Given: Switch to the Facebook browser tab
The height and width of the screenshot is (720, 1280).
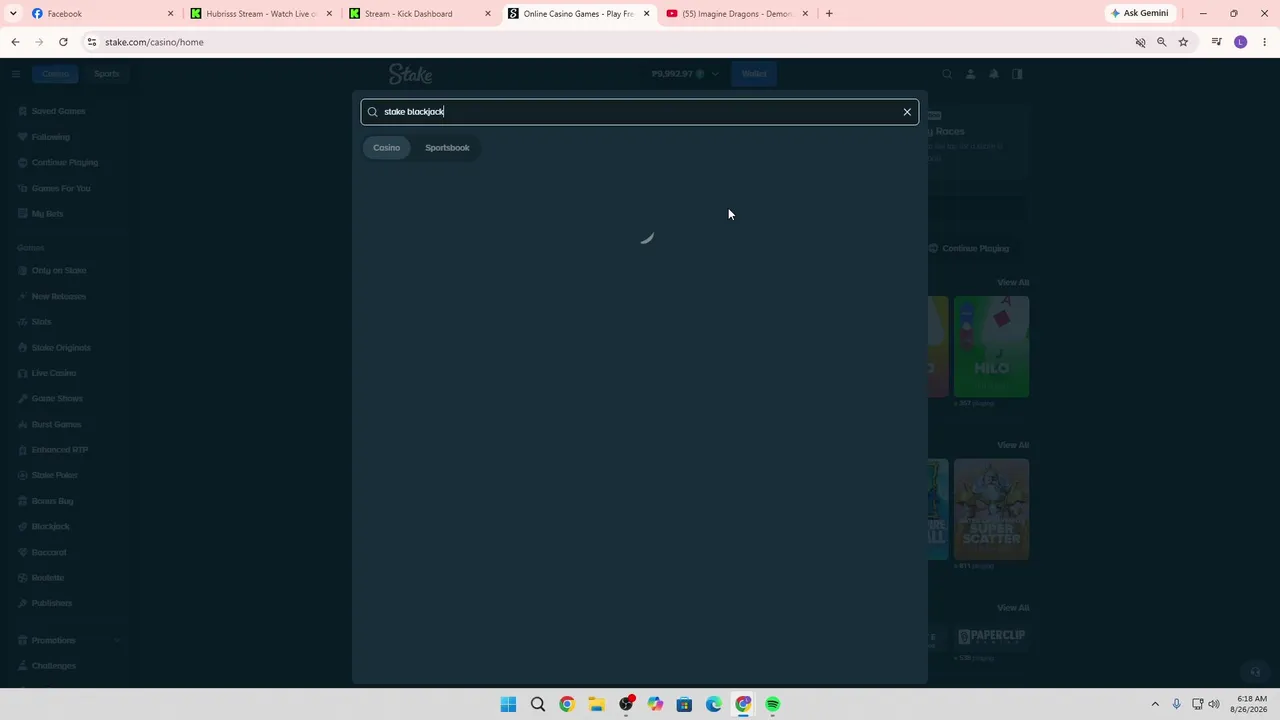Looking at the screenshot, I should tap(103, 14).
